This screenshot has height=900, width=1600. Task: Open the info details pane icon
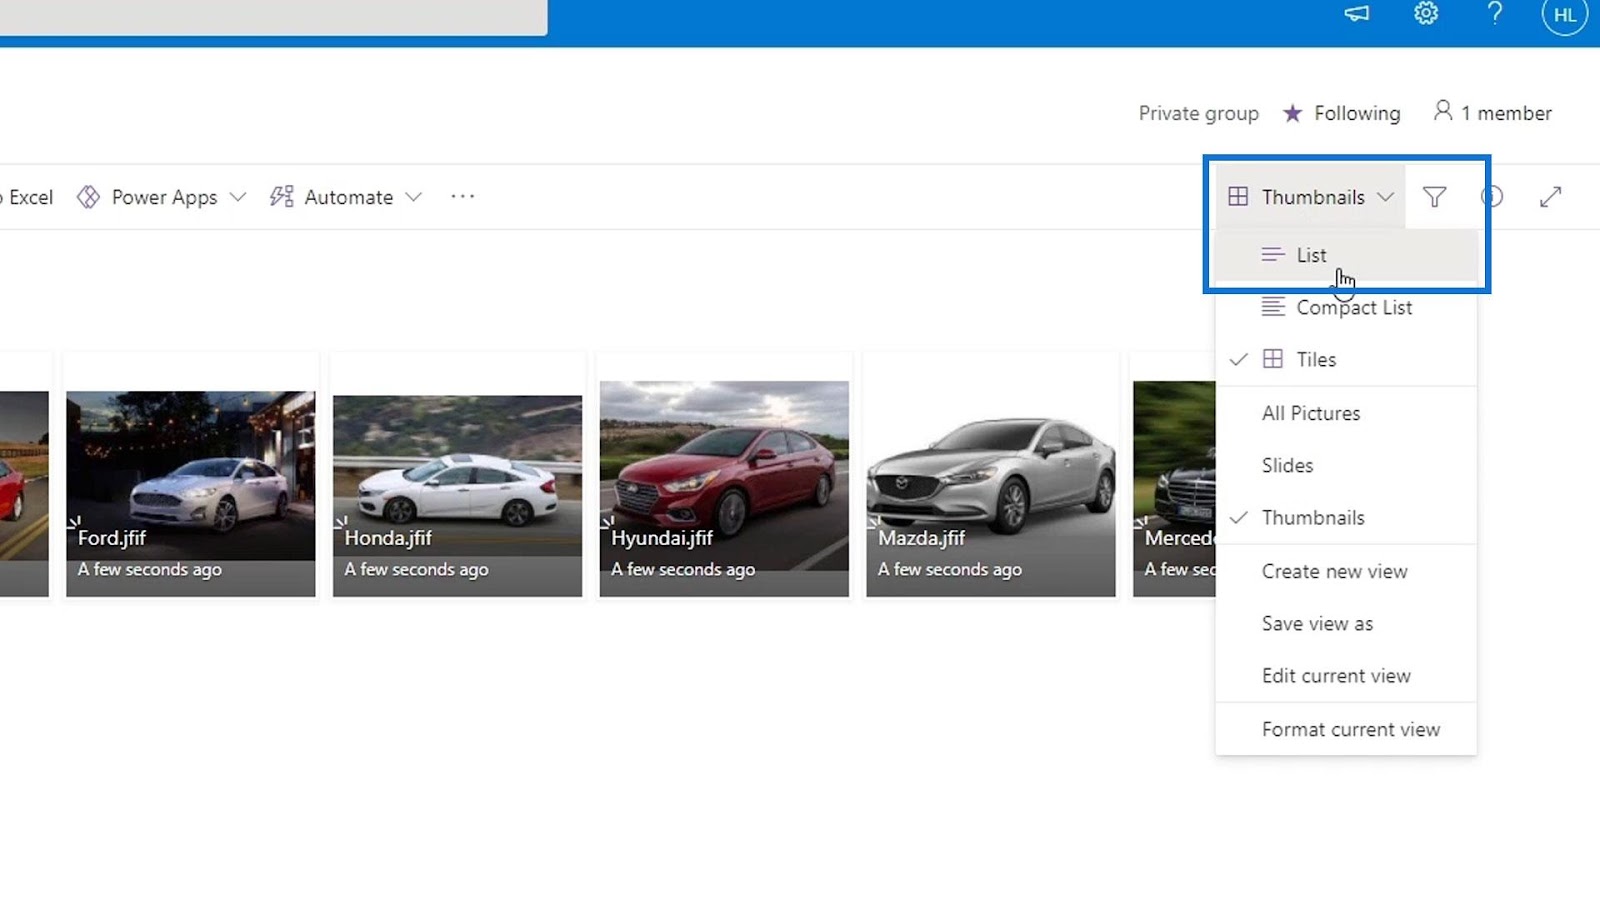point(1492,197)
